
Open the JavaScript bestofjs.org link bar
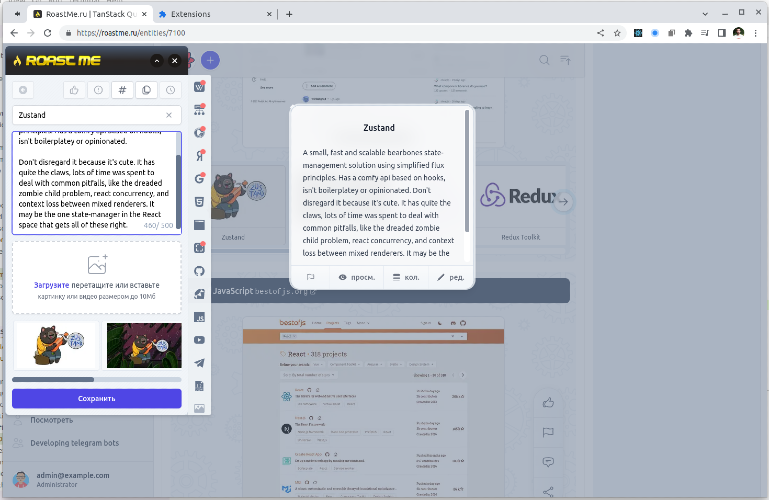pos(391,291)
